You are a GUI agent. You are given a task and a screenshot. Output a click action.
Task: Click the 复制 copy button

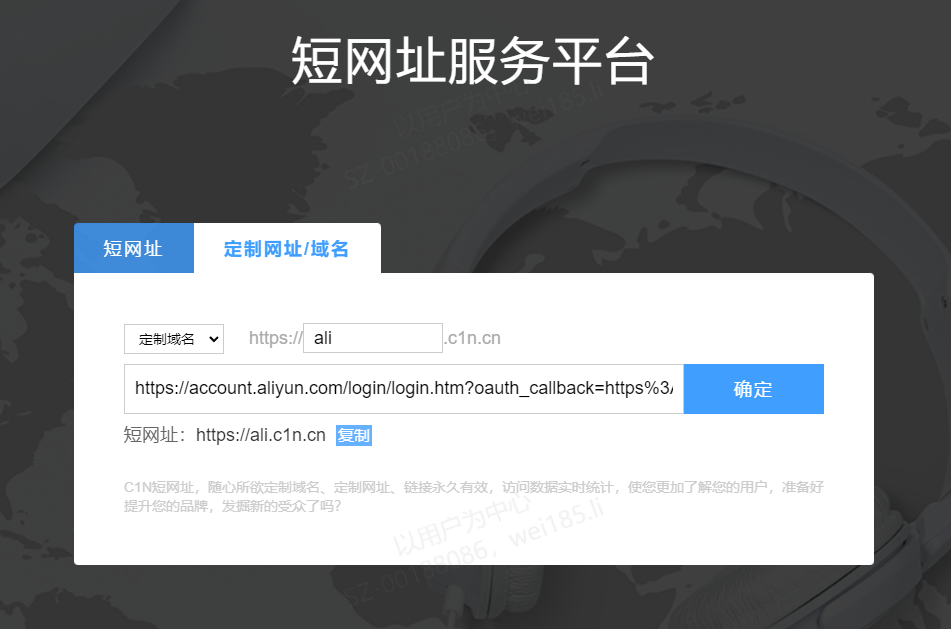354,436
